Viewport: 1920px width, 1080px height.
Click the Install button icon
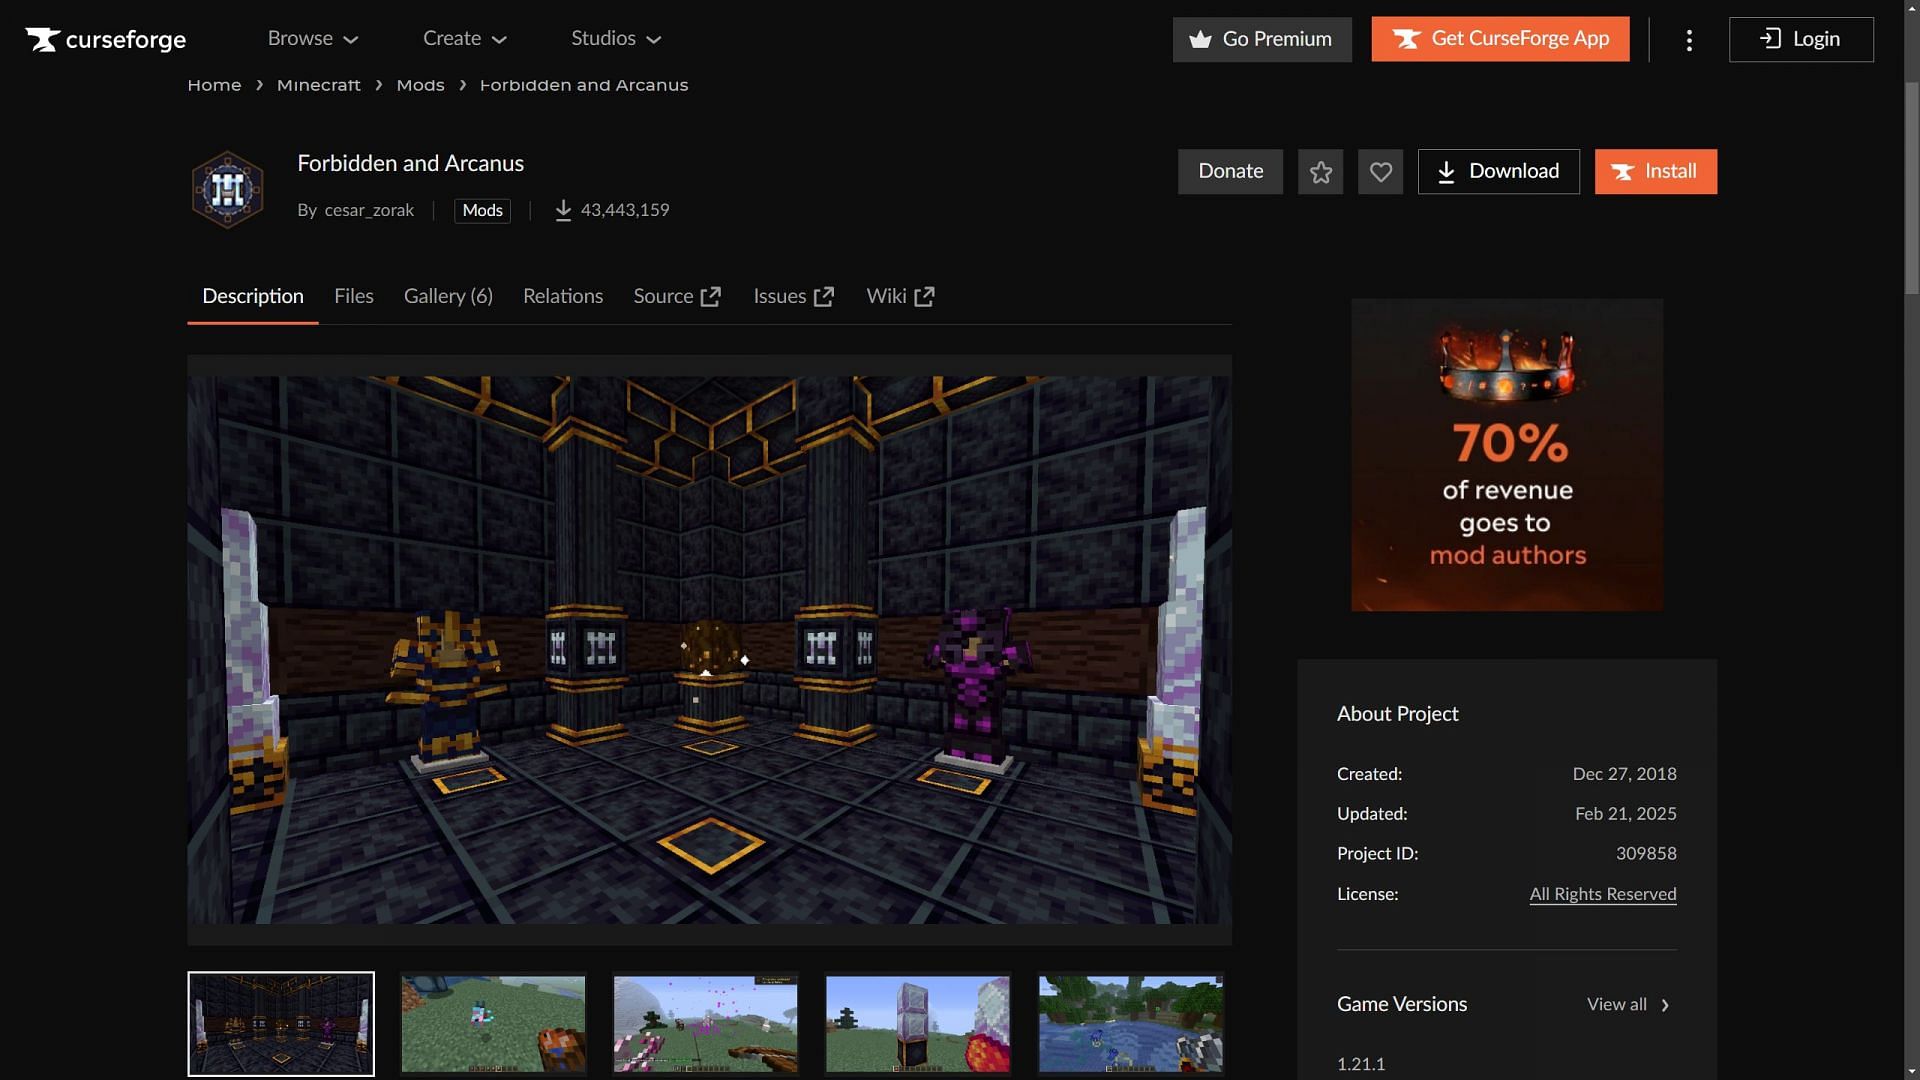[x=1625, y=171]
